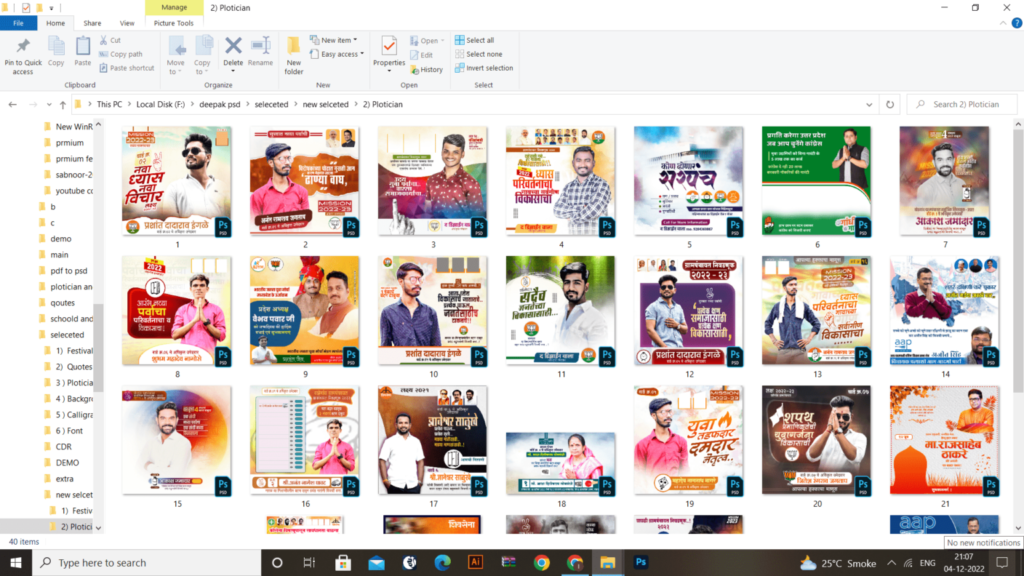Viewport: 1024px width, 576px height.
Task: Open the Copy to dropdown
Action: pyautogui.click(x=202, y=56)
